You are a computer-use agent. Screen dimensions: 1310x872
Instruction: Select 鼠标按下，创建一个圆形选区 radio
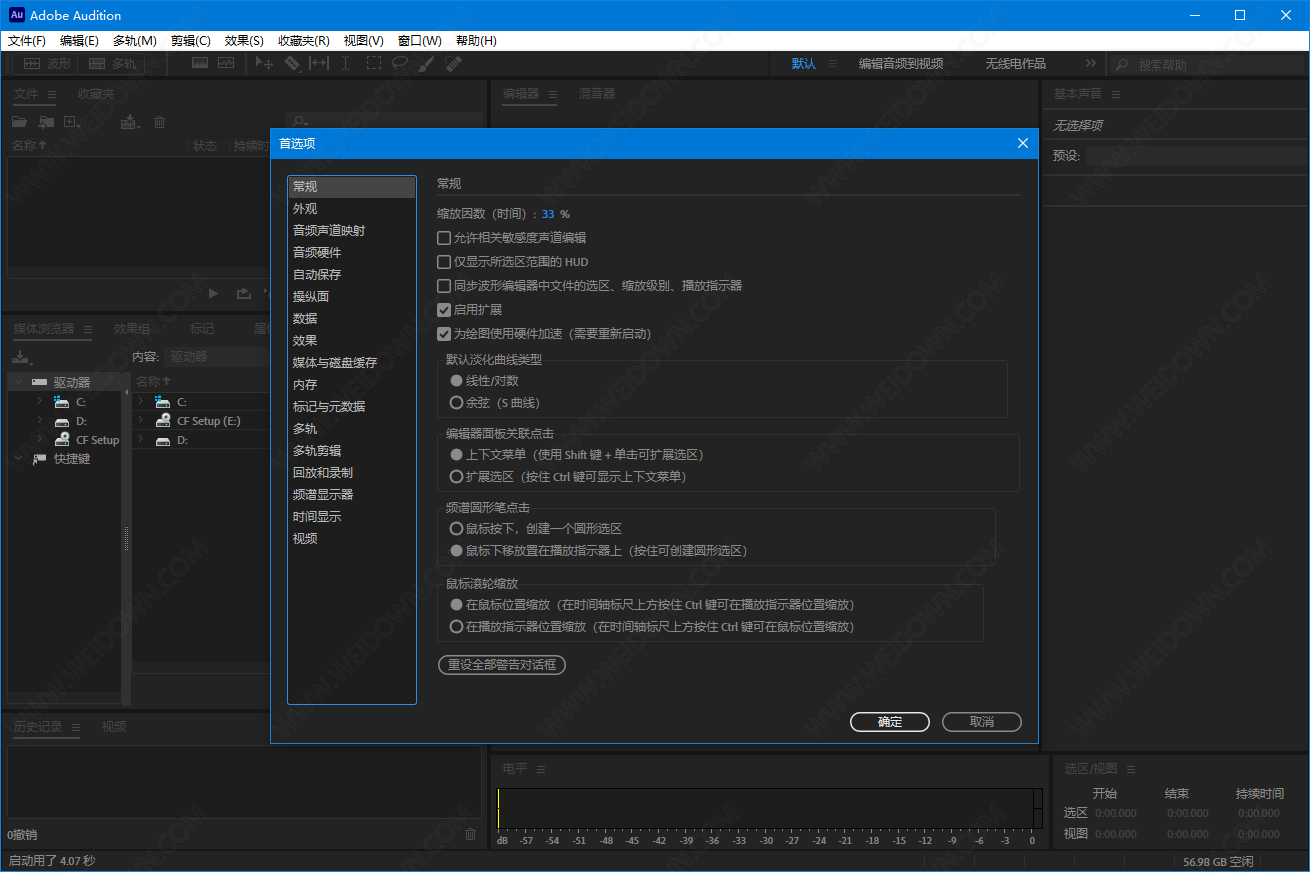click(x=457, y=529)
